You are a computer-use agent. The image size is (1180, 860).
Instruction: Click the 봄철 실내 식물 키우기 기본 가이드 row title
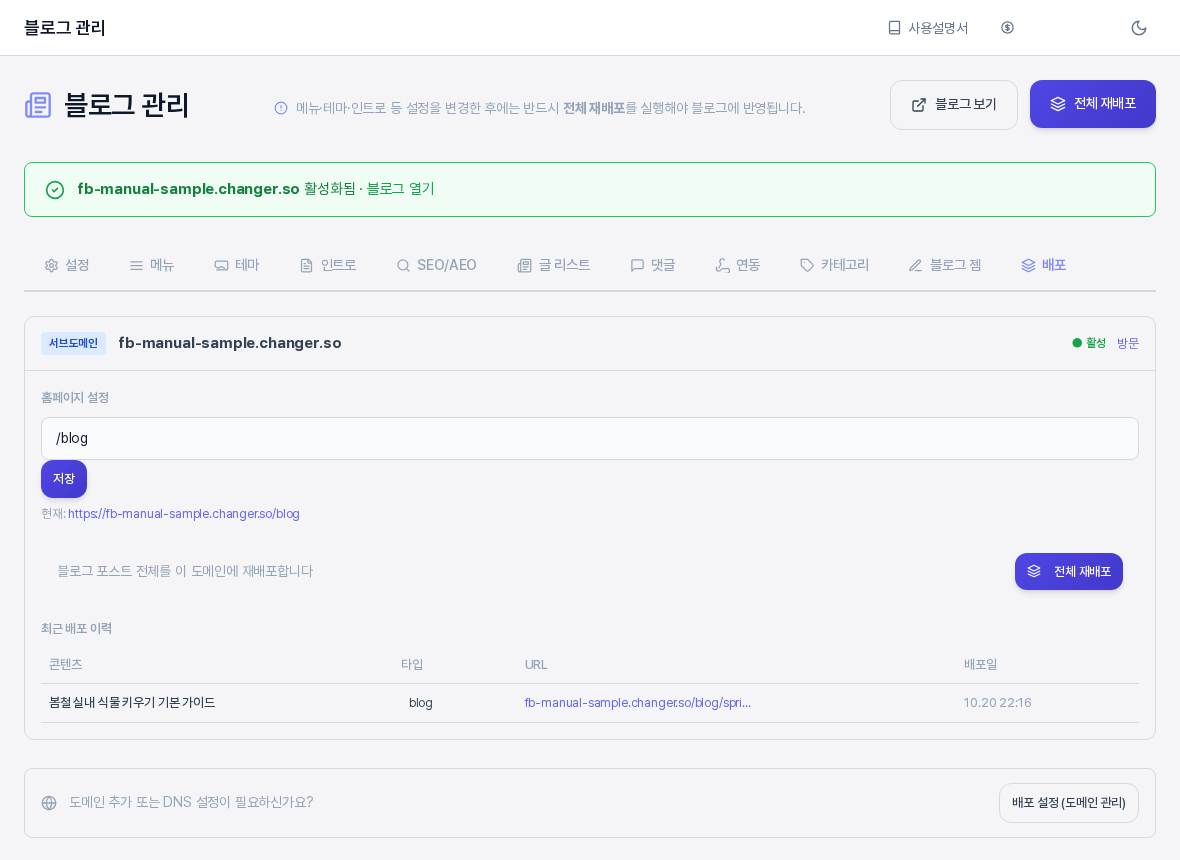point(132,703)
